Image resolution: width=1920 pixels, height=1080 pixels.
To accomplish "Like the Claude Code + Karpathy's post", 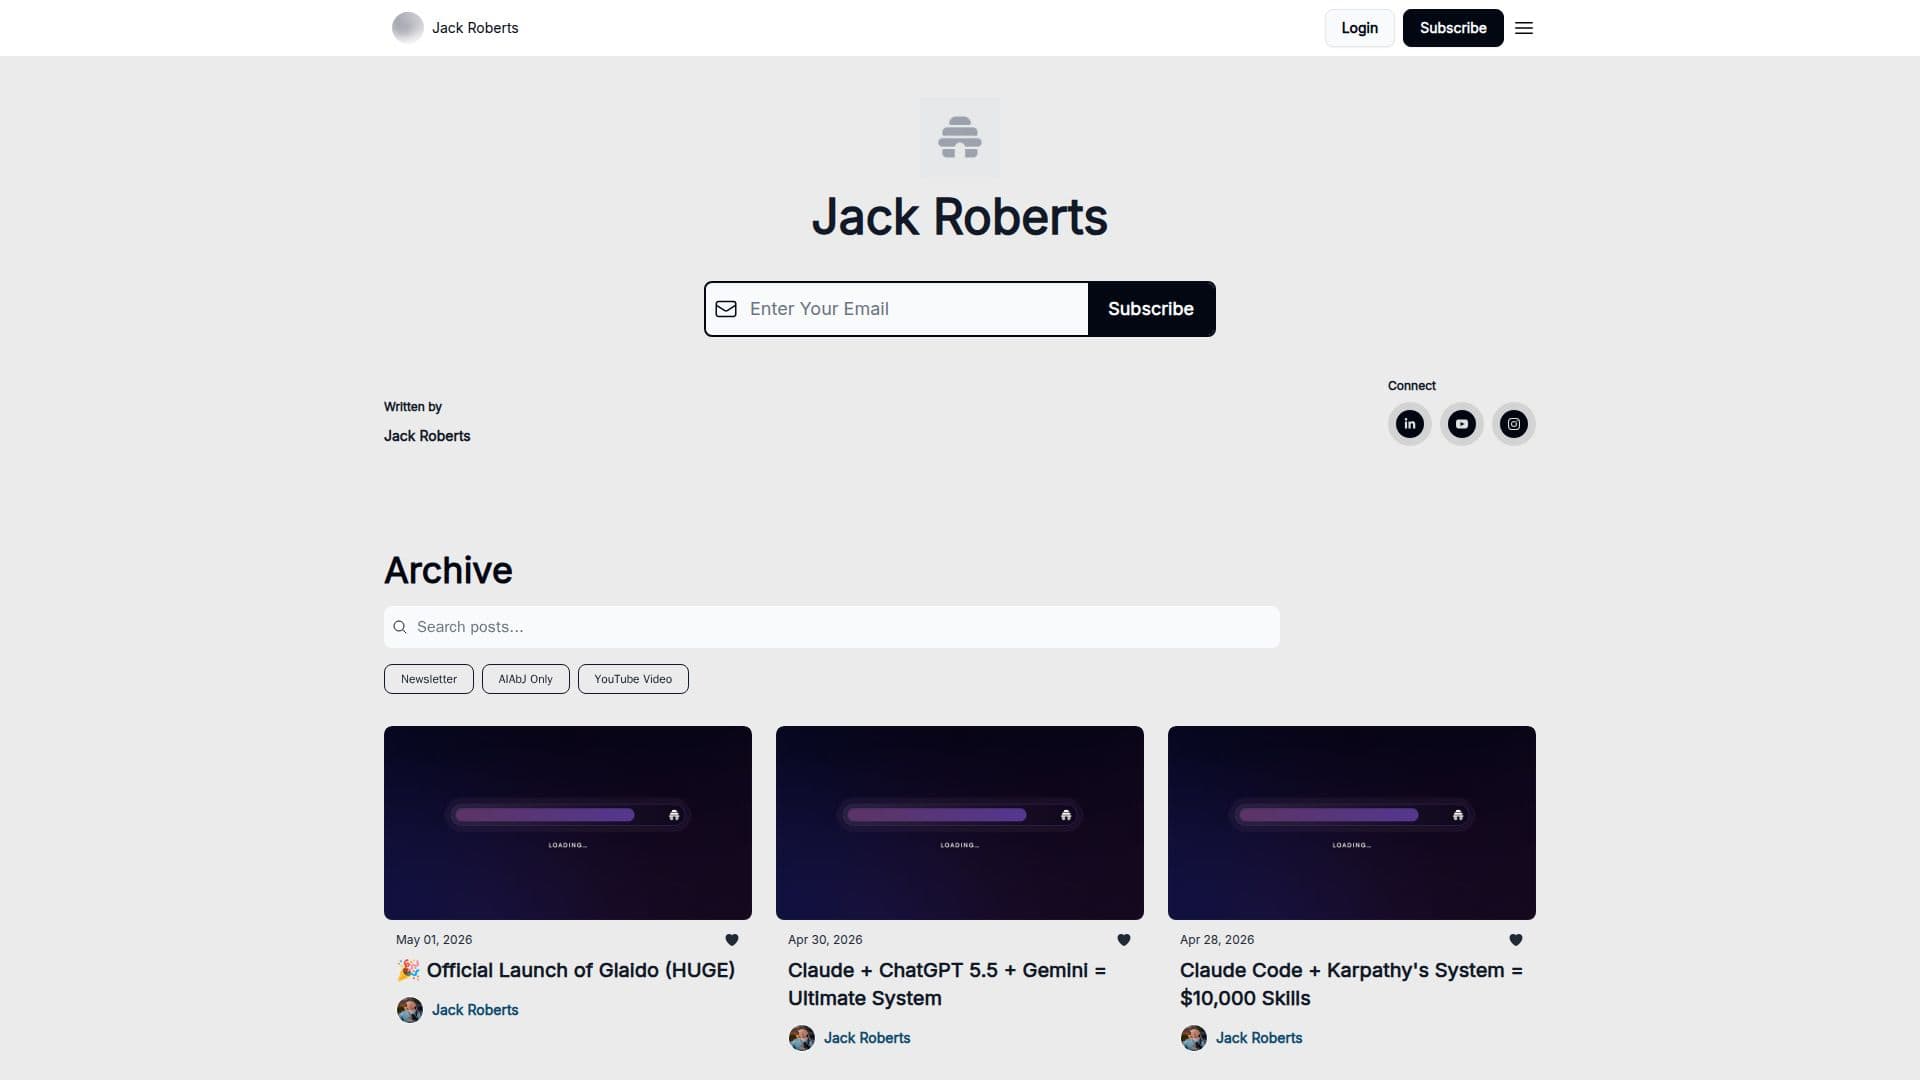I will click(1516, 940).
